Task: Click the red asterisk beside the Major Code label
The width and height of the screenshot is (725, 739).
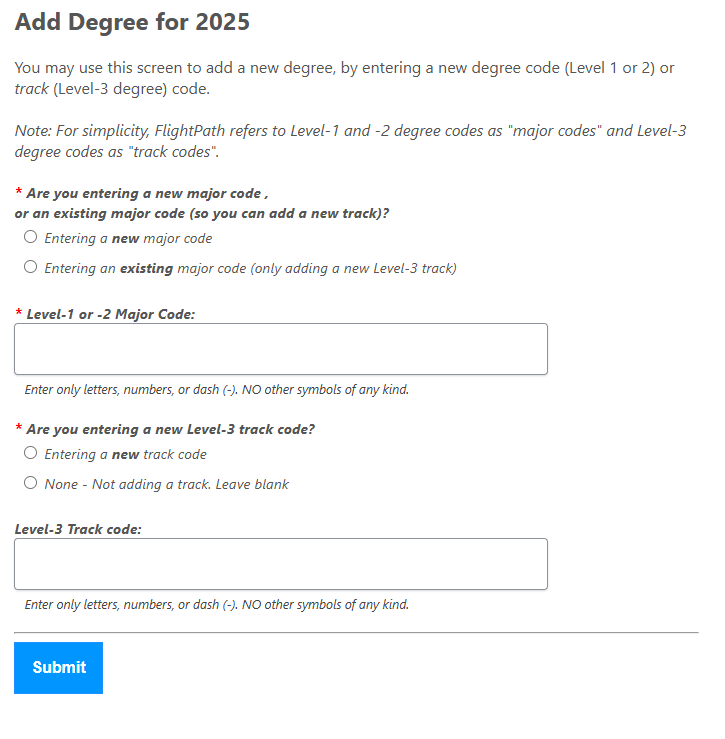Action: coord(19,315)
